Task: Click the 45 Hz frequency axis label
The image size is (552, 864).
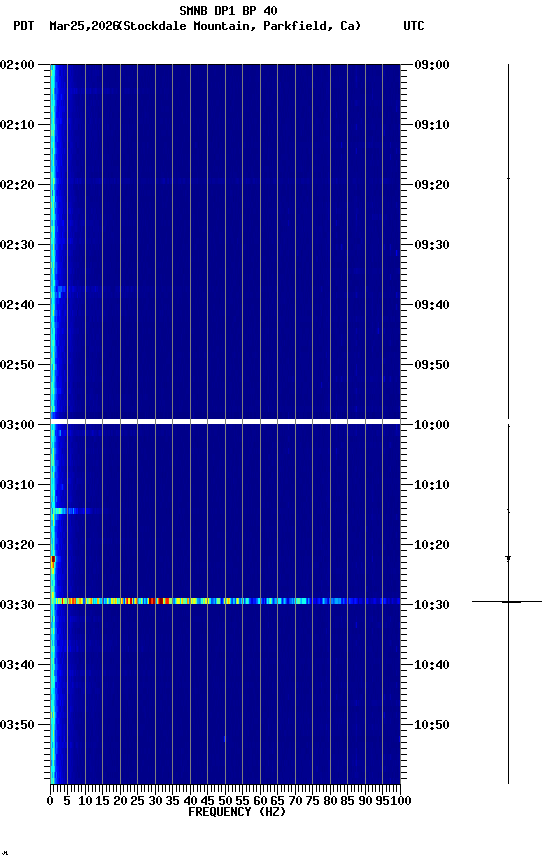Action: (x=208, y=801)
